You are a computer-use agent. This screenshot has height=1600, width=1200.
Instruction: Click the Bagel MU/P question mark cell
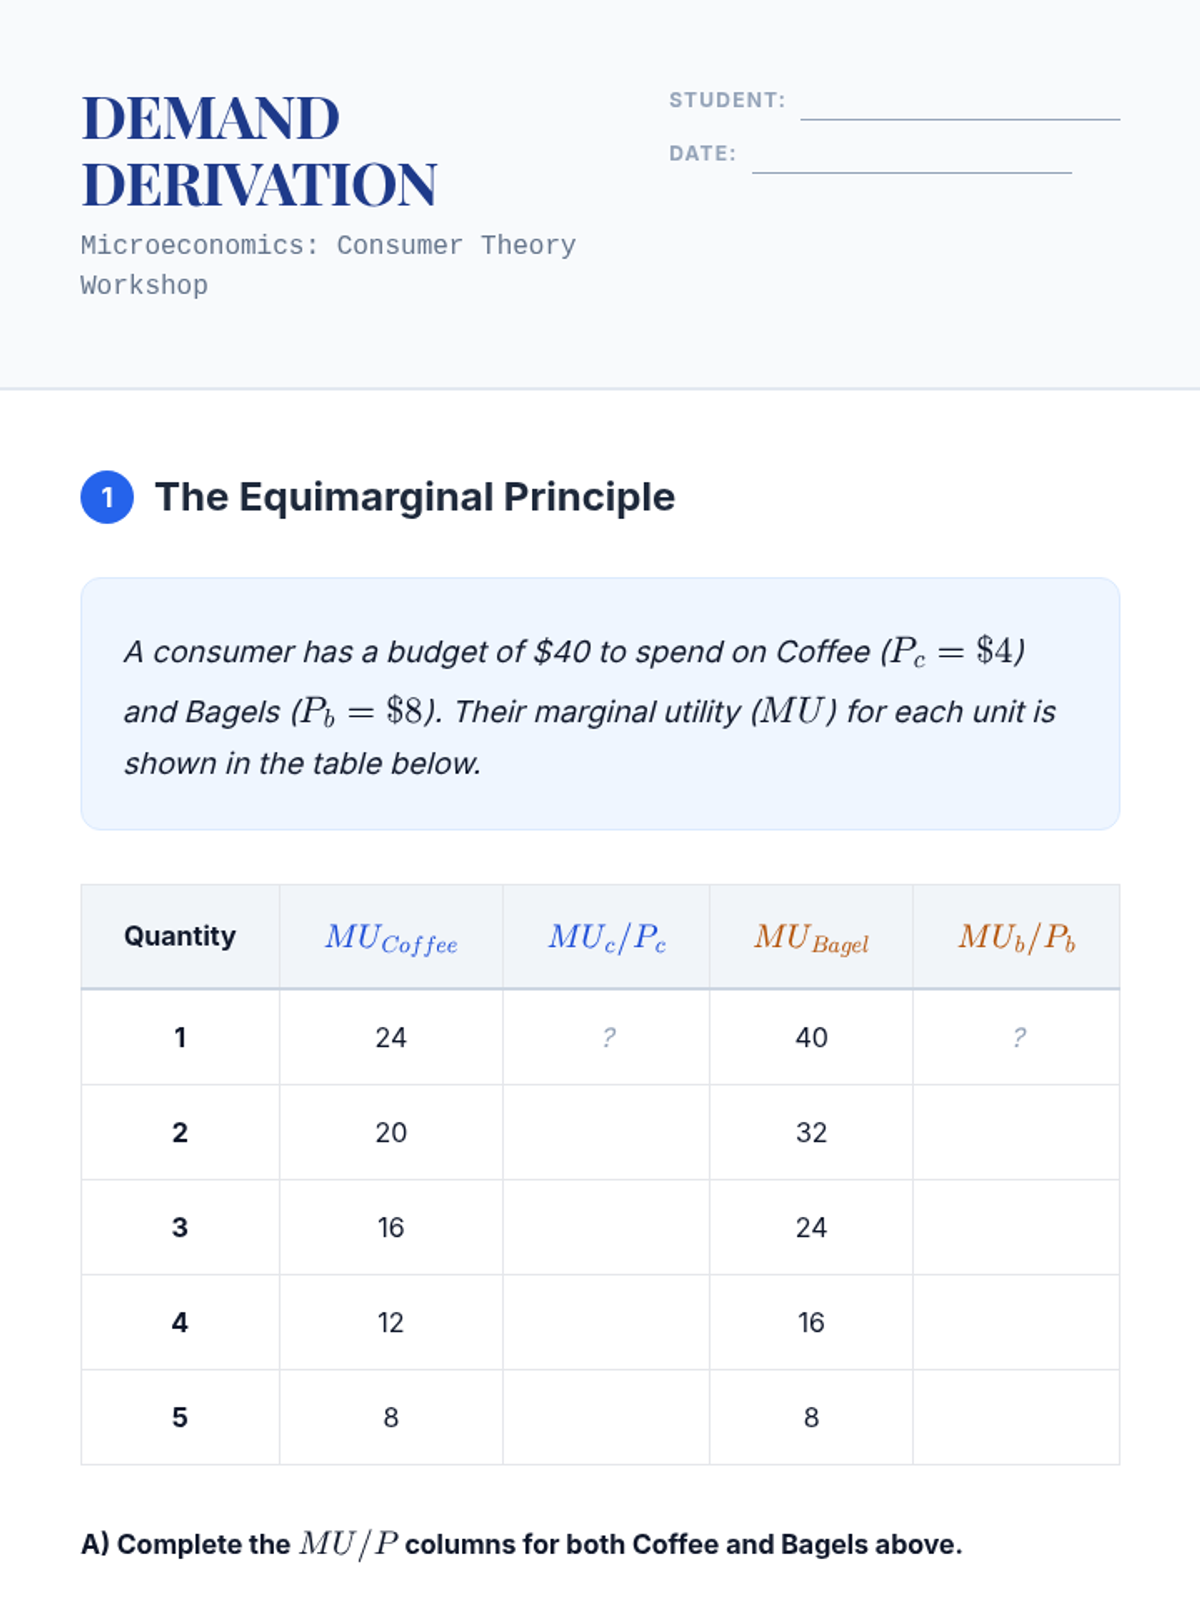(x=1017, y=1038)
